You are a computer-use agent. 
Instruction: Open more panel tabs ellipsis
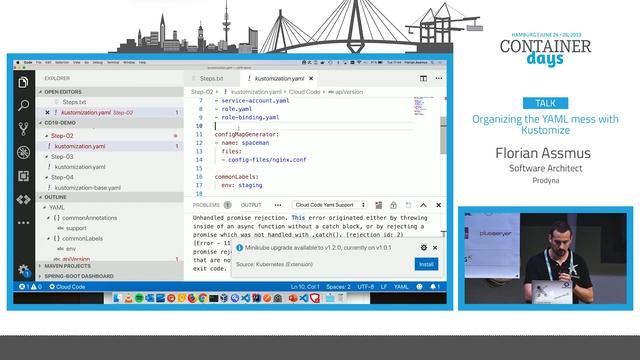[x=278, y=205]
